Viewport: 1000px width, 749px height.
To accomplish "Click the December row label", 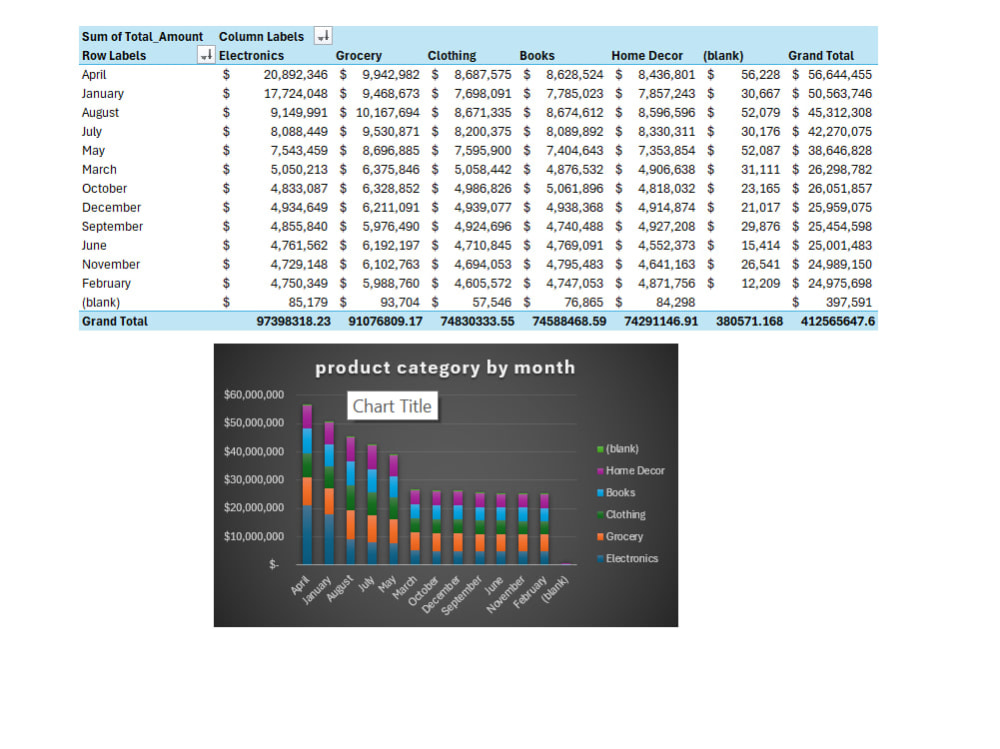I will pos(111,207).
